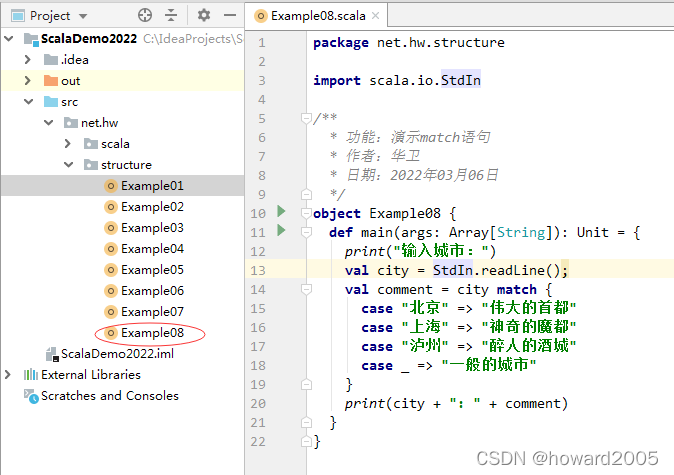Click Example06 object icon
Viewport: 674px width, 475px height.
pos(111,291)
